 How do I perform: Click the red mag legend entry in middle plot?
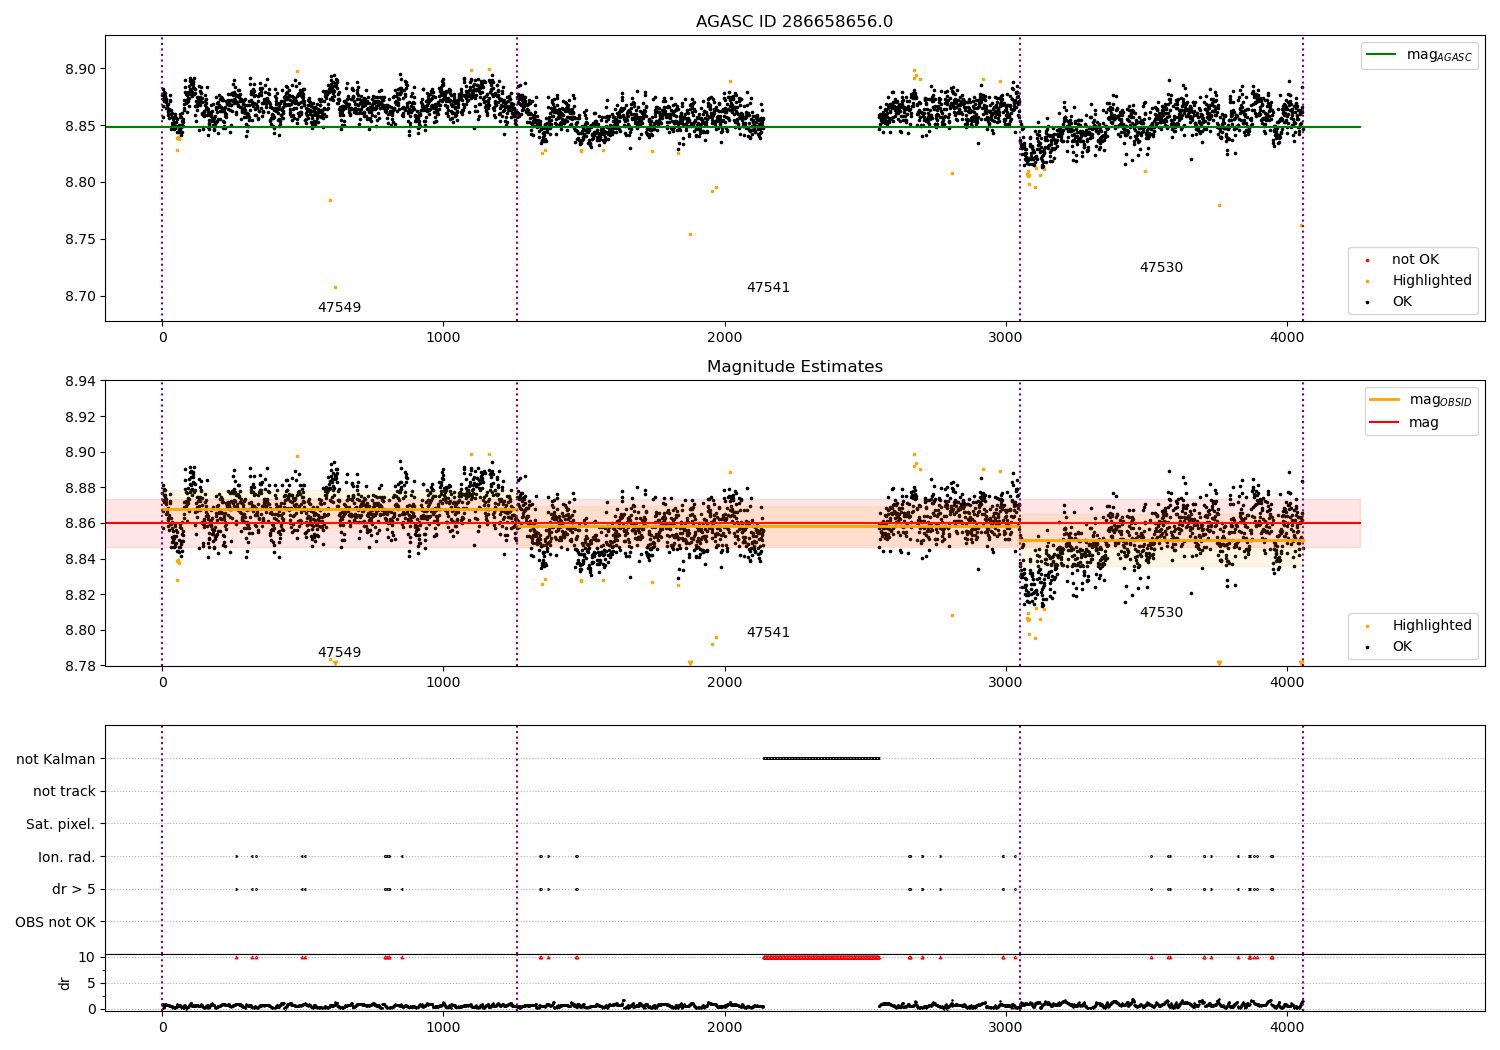pos(1404,423)
